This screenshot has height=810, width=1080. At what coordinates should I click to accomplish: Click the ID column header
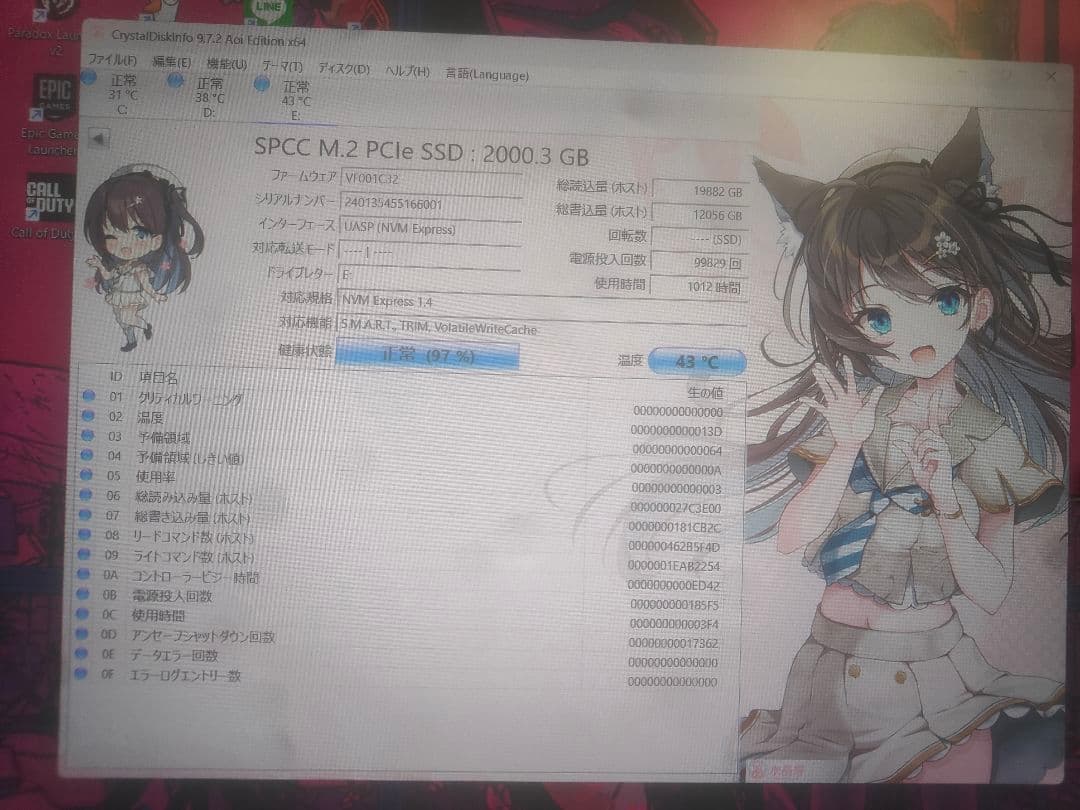click(116, 376)
